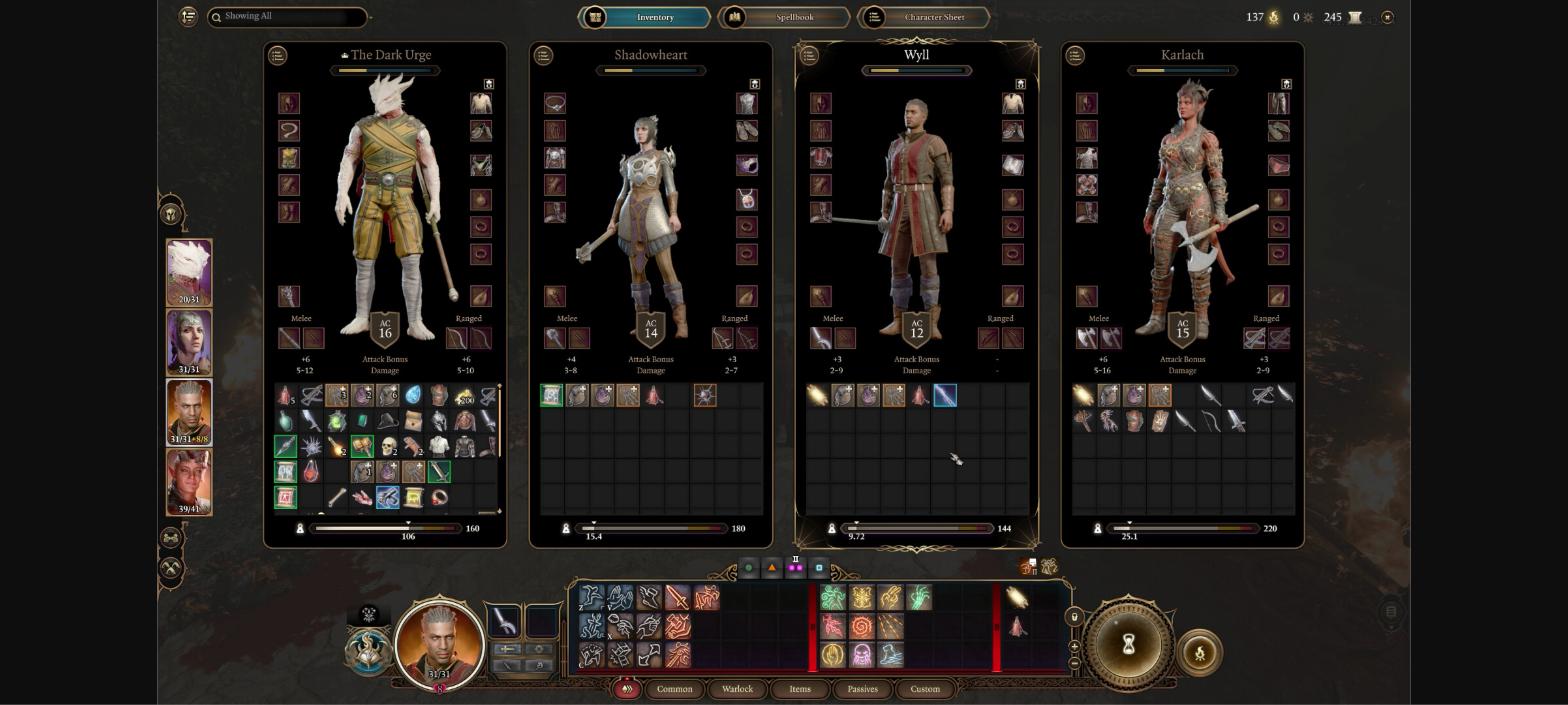Click Wyll's cloak equipment slot
Viewport: 1568px width, 705px height.
point(821,130)
